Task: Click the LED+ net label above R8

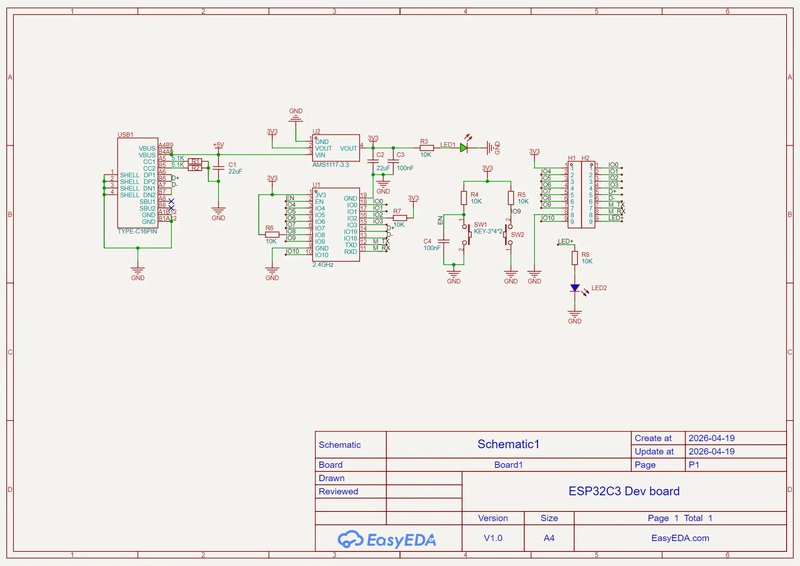Action: click(565, 241)
